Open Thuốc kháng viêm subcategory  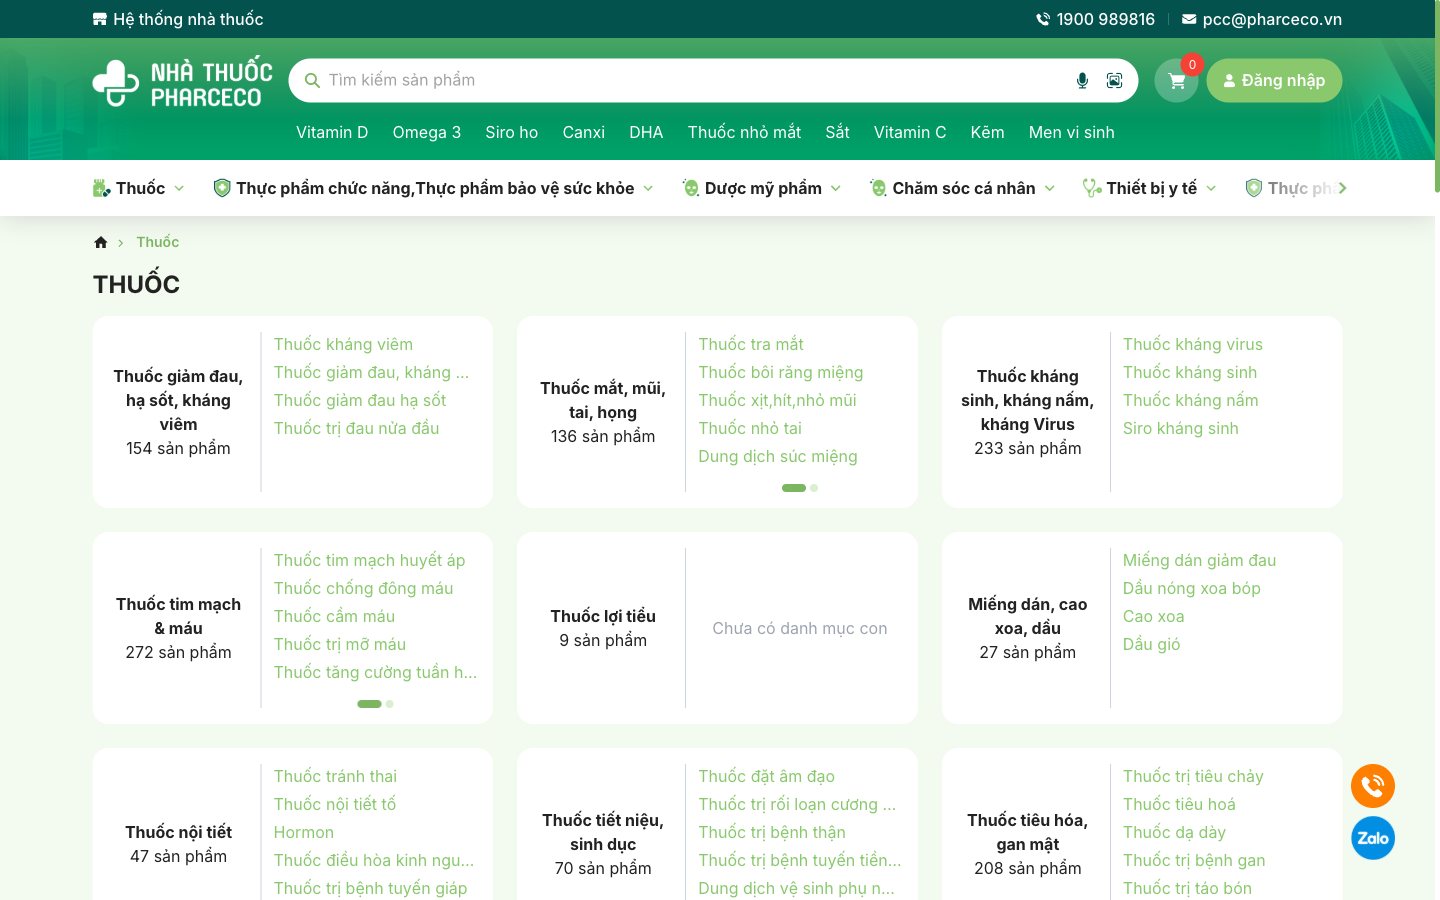click(x=343, y=344)
